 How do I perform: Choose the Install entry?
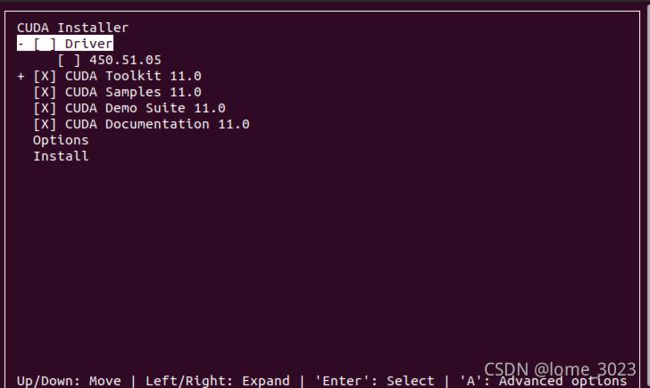61,157
